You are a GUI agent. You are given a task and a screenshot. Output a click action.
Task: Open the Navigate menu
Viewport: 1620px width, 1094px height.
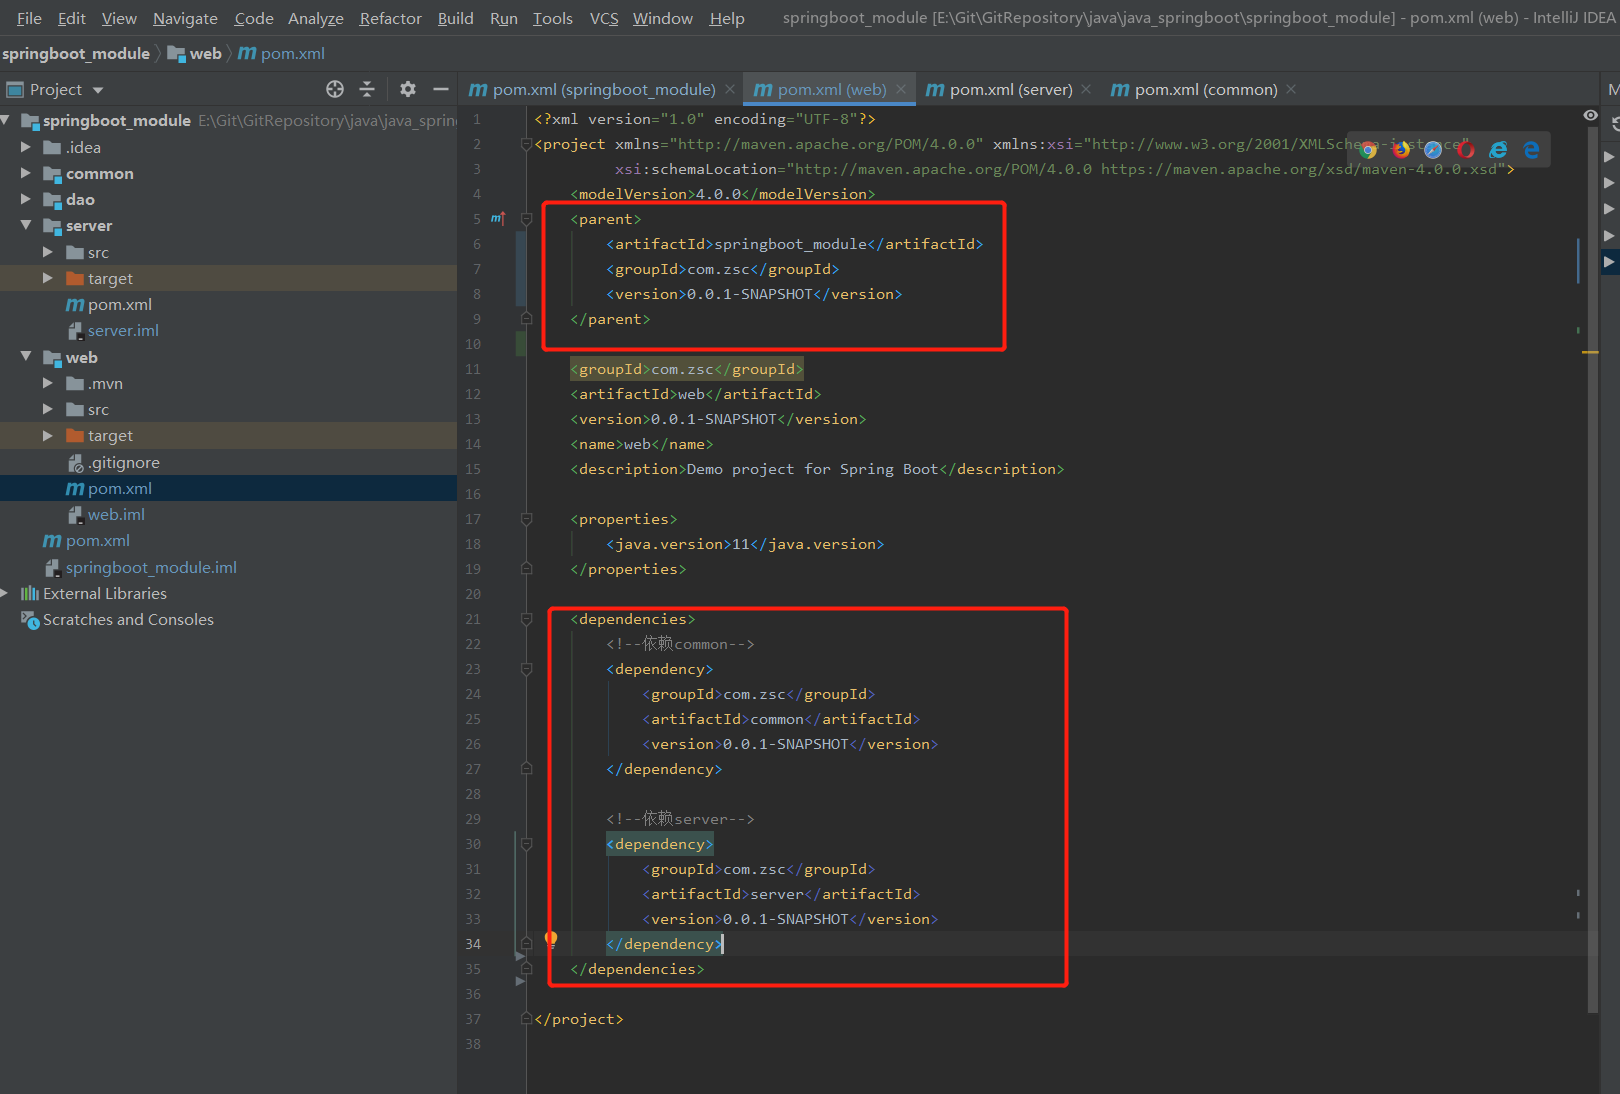[x=185, y=18]
